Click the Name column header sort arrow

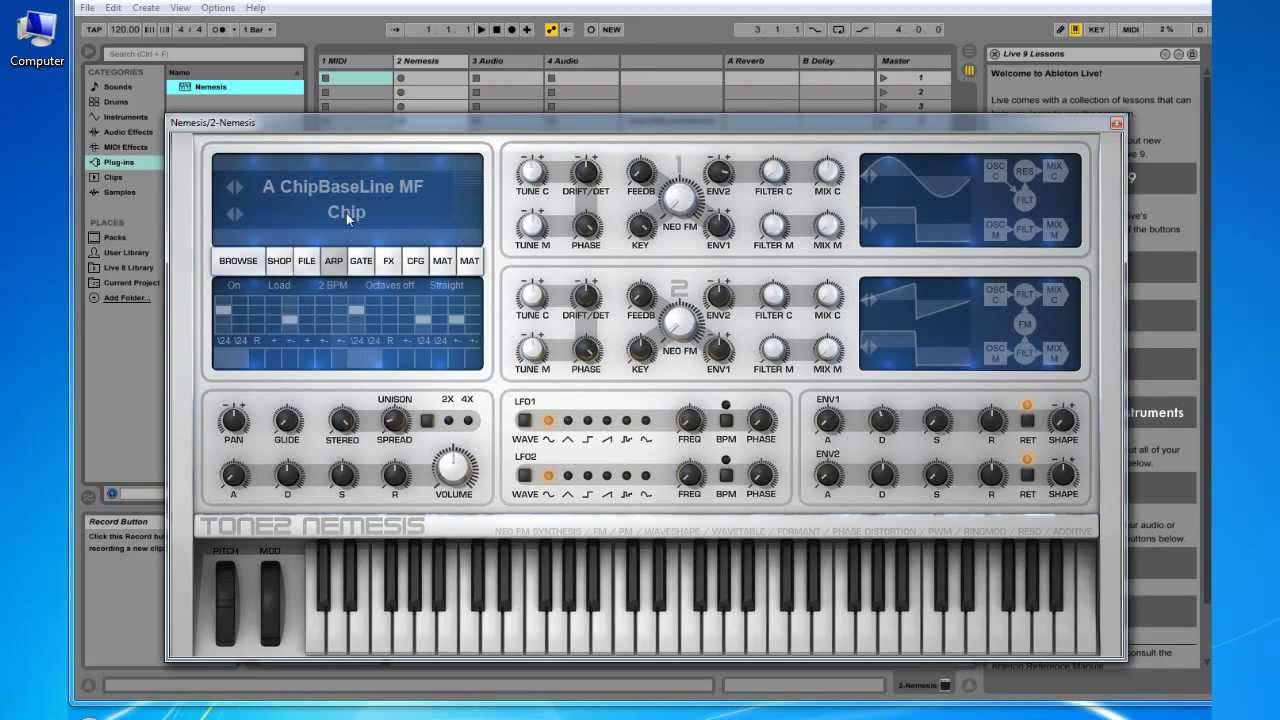pyautogui.click(x=296, y=73)
